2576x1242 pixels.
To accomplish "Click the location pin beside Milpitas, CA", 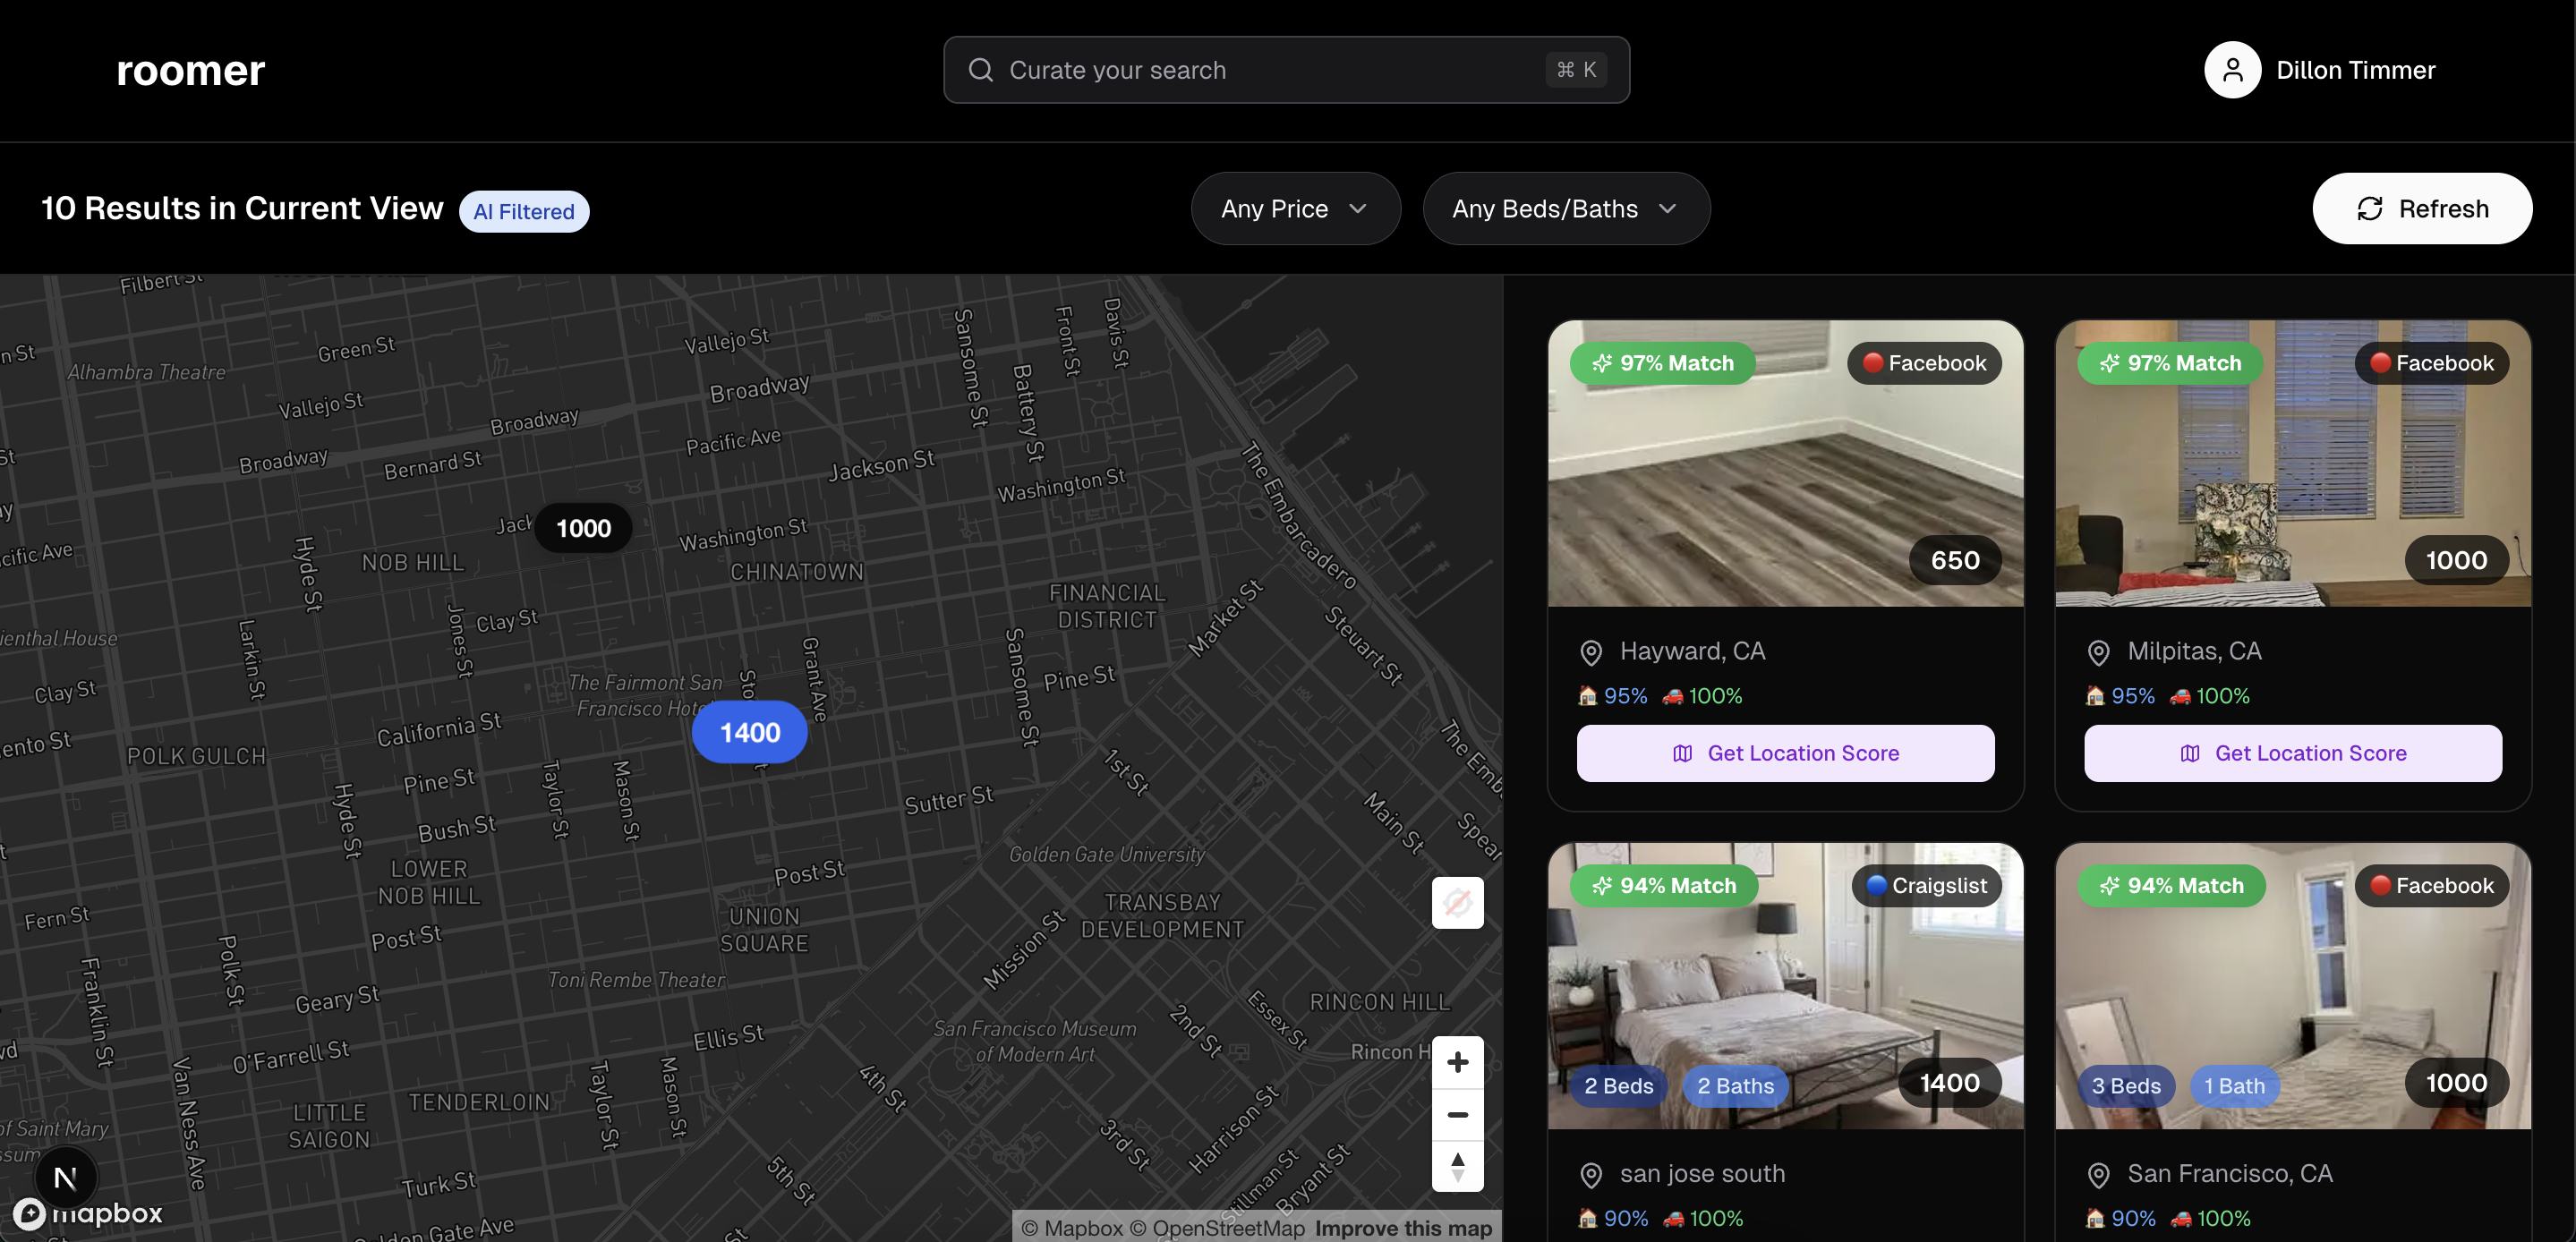I will (x=2097, y=653).
